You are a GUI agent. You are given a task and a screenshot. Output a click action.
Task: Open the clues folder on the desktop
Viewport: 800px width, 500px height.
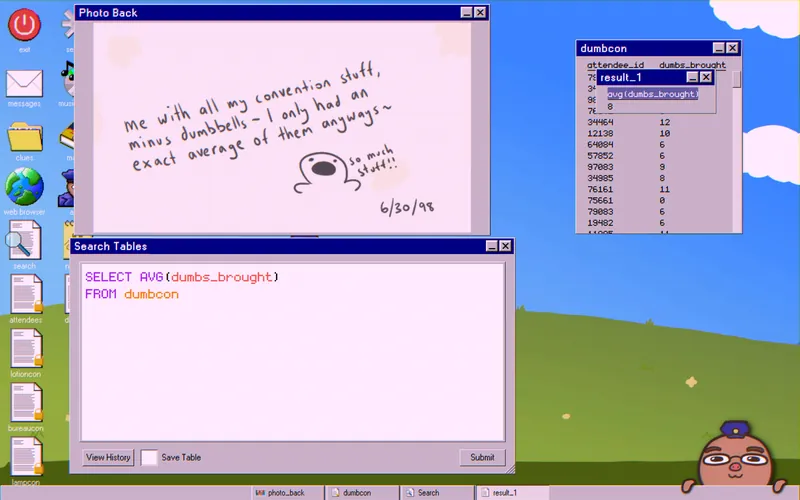pos(24,136)
